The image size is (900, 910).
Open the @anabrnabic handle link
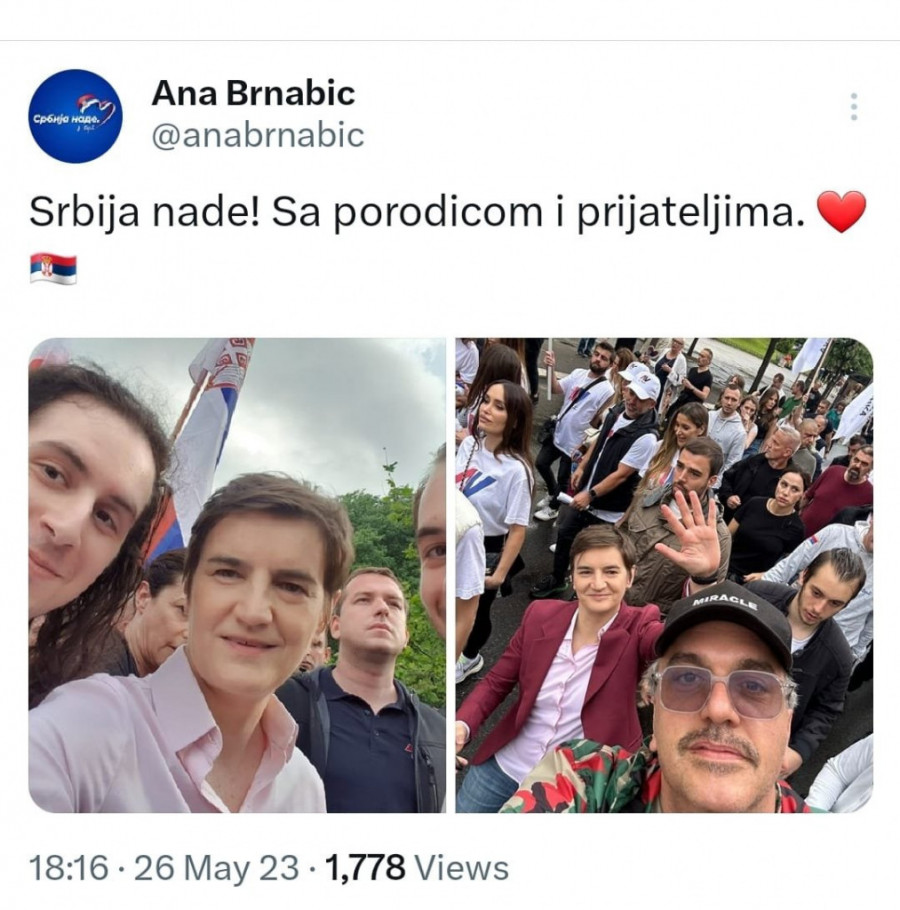coord(258,135)
